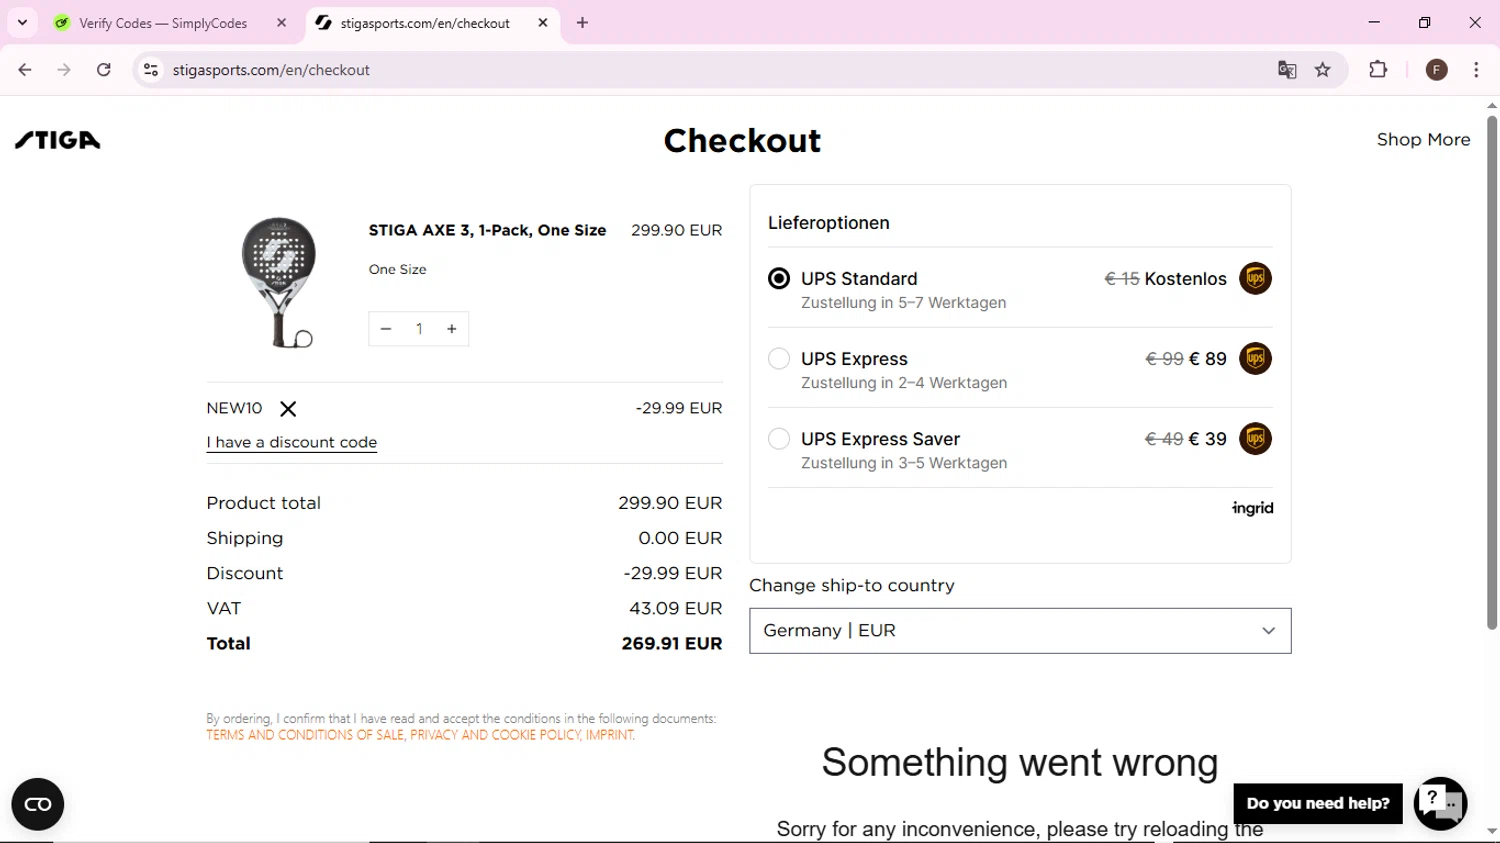Click UPS logo next to UPS Standard
Image resolution: width=1500 pixels, height=843 pixels.
(1255, 279)
